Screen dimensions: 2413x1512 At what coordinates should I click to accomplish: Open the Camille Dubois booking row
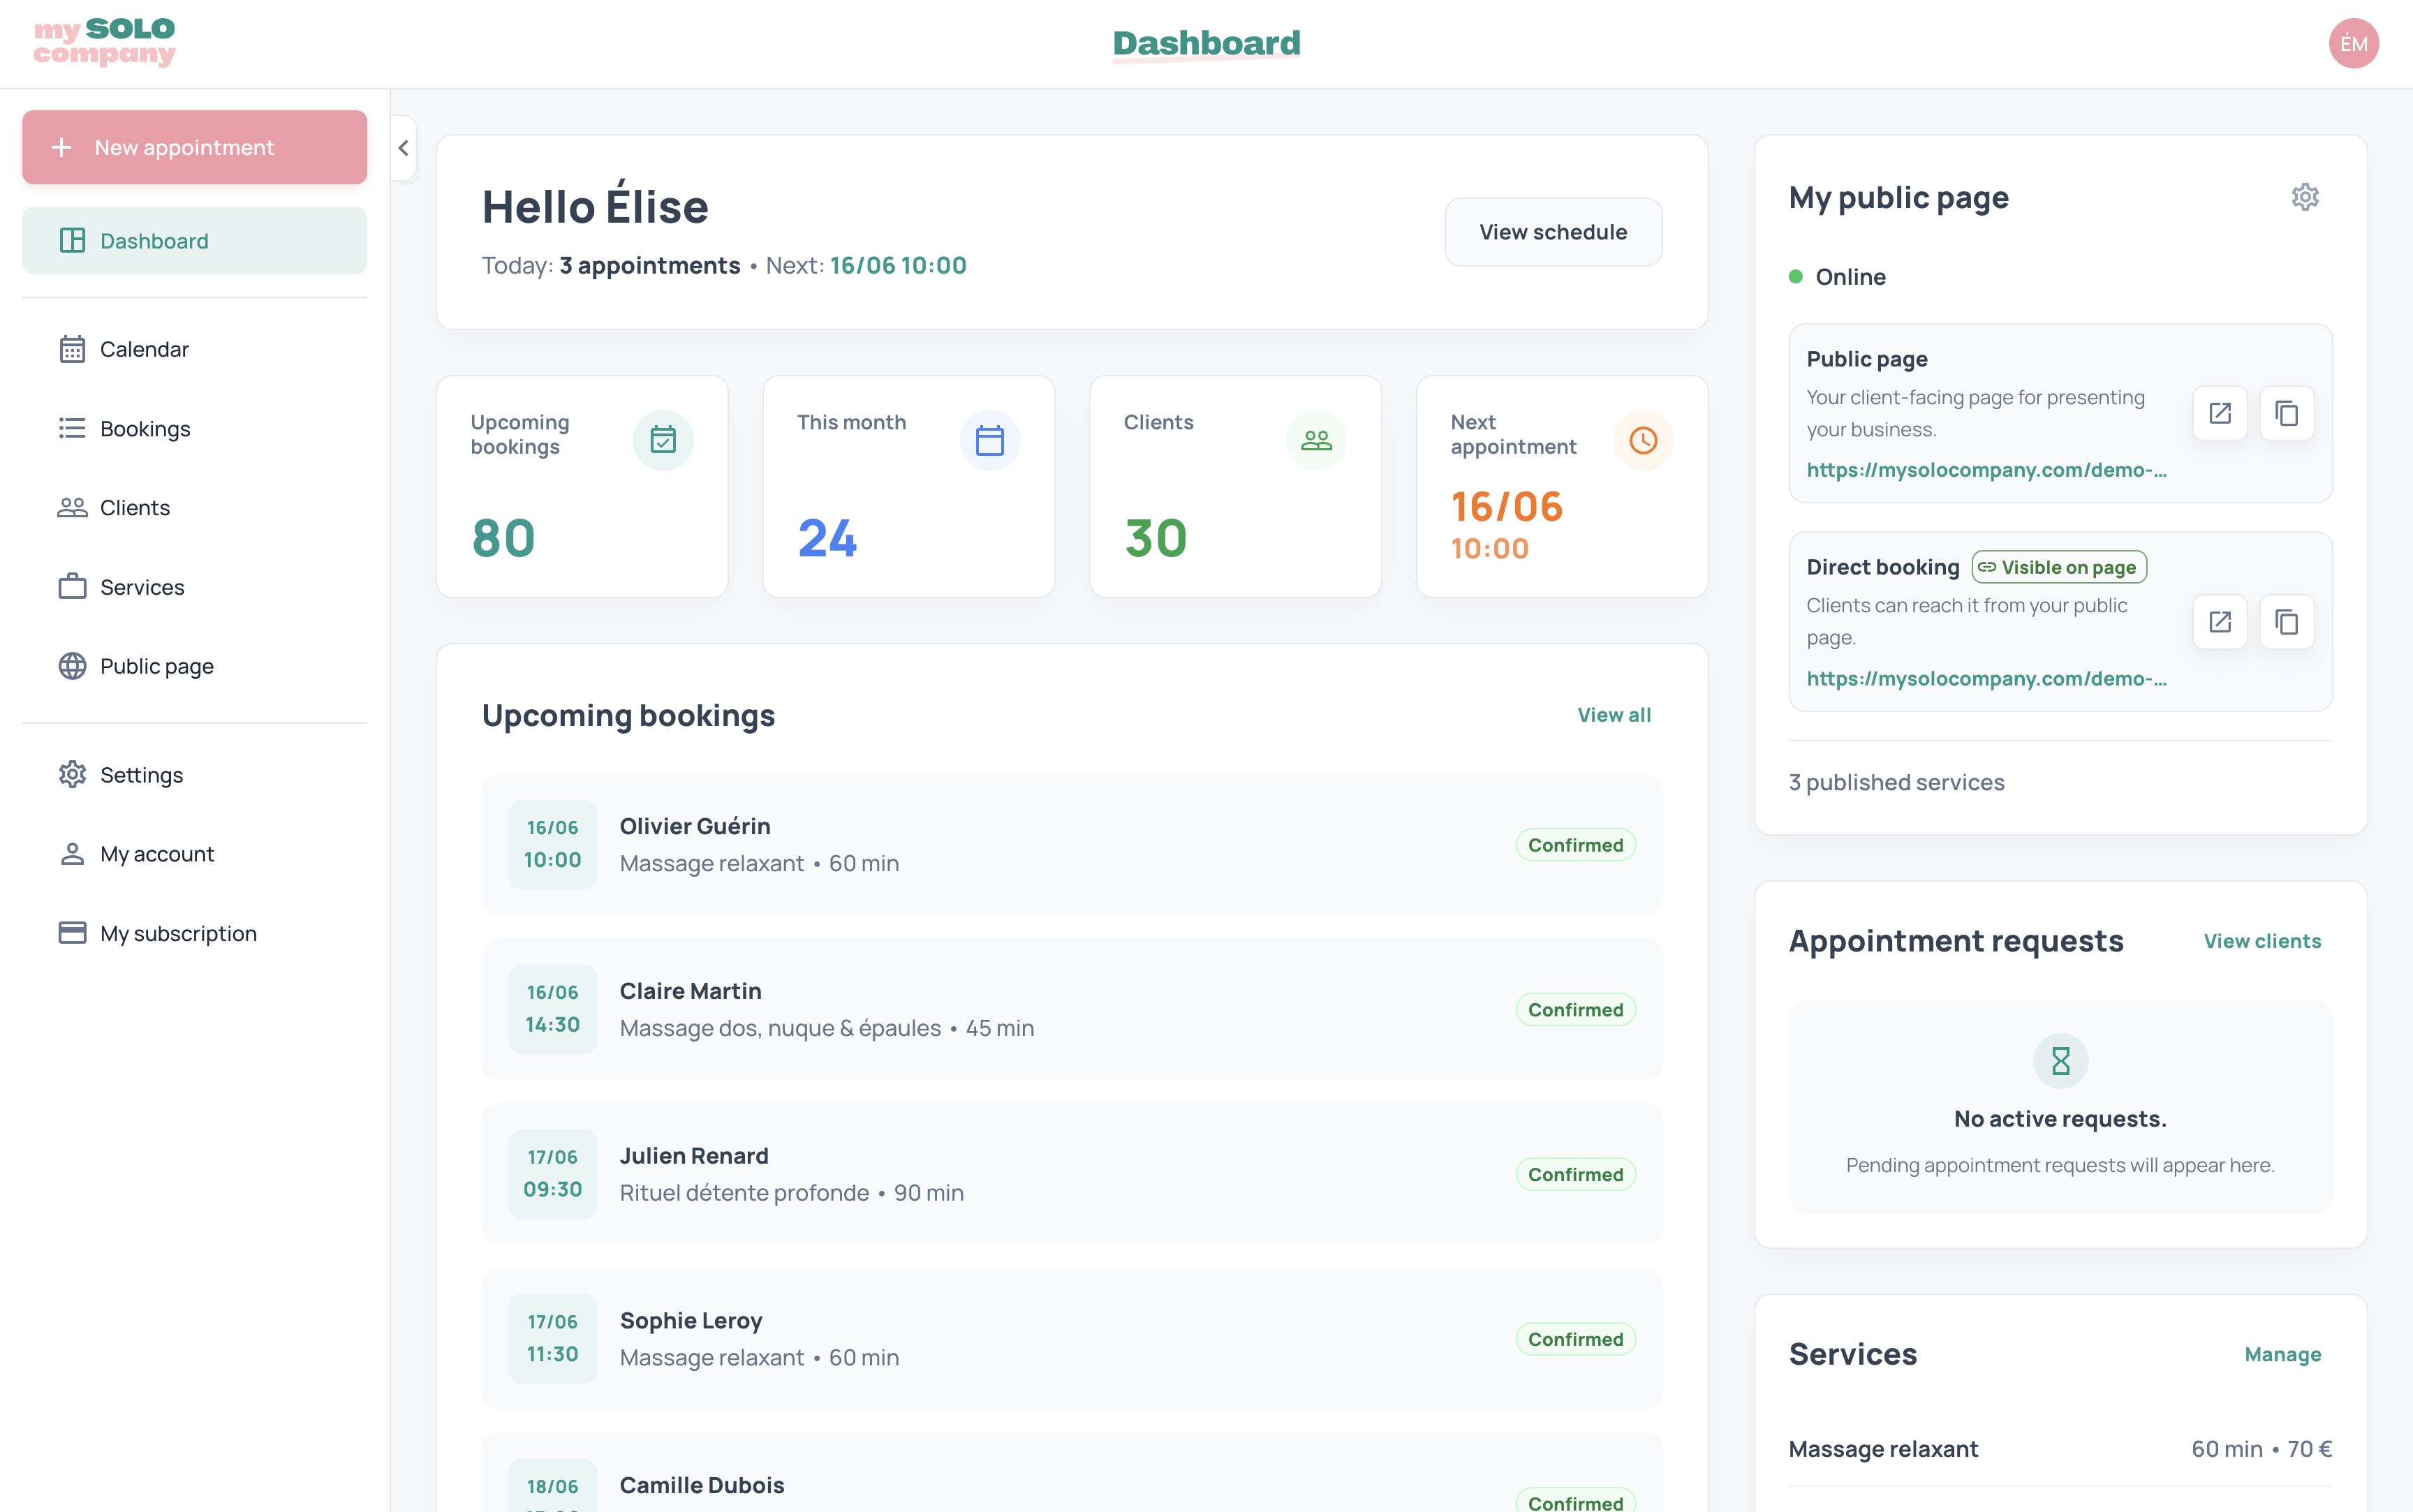1072,1473
